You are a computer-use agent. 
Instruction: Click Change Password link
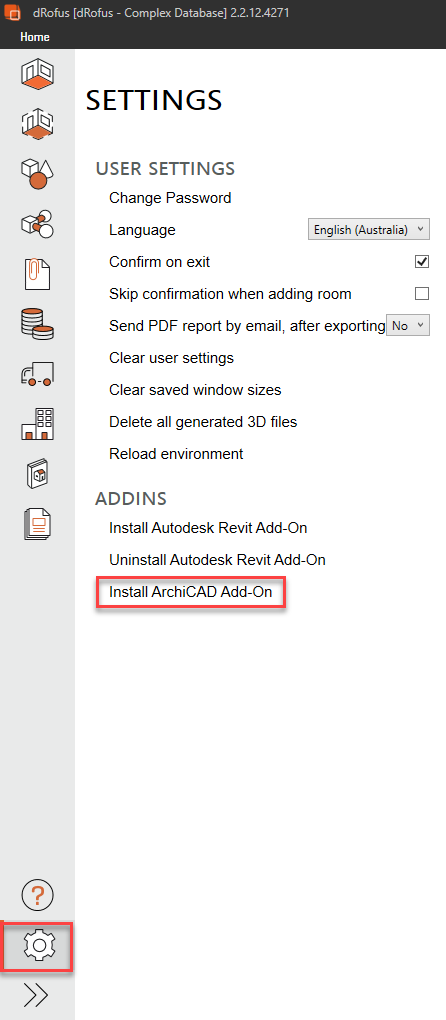point(170,198)
